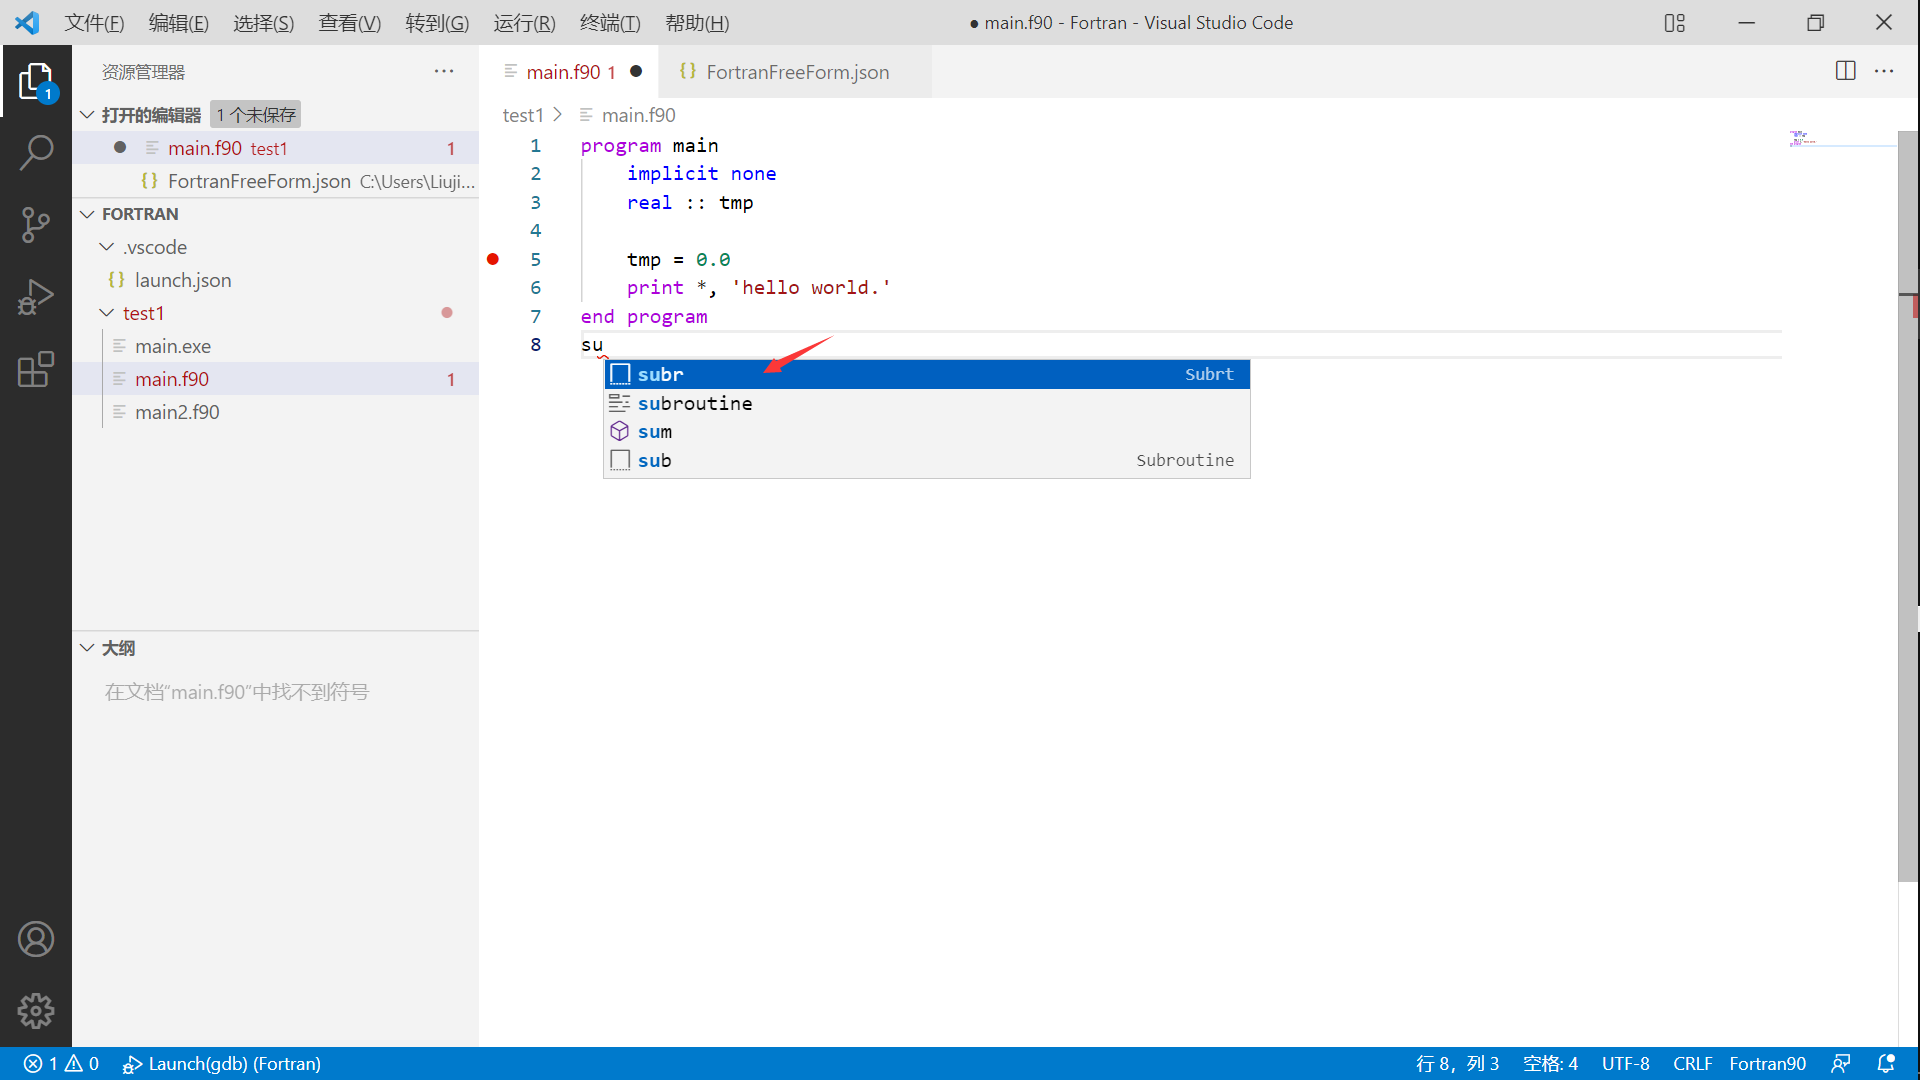
Task: Open the Source Control view
Action: (x=36, y=225)
